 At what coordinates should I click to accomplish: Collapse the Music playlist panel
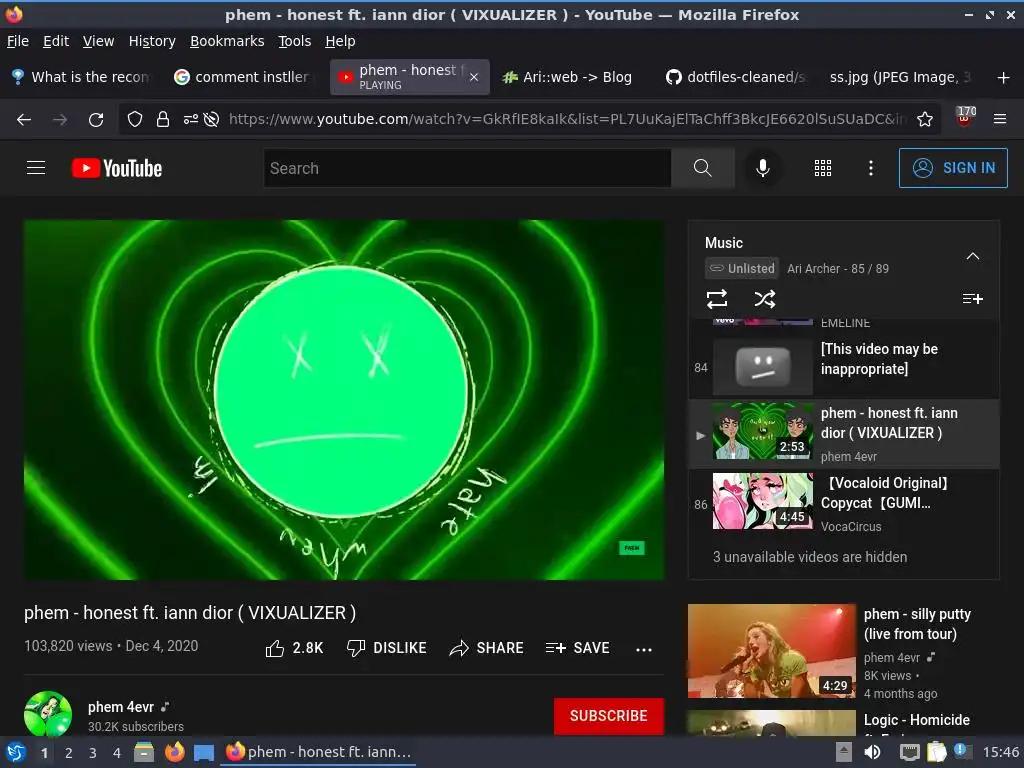(972, 256)
